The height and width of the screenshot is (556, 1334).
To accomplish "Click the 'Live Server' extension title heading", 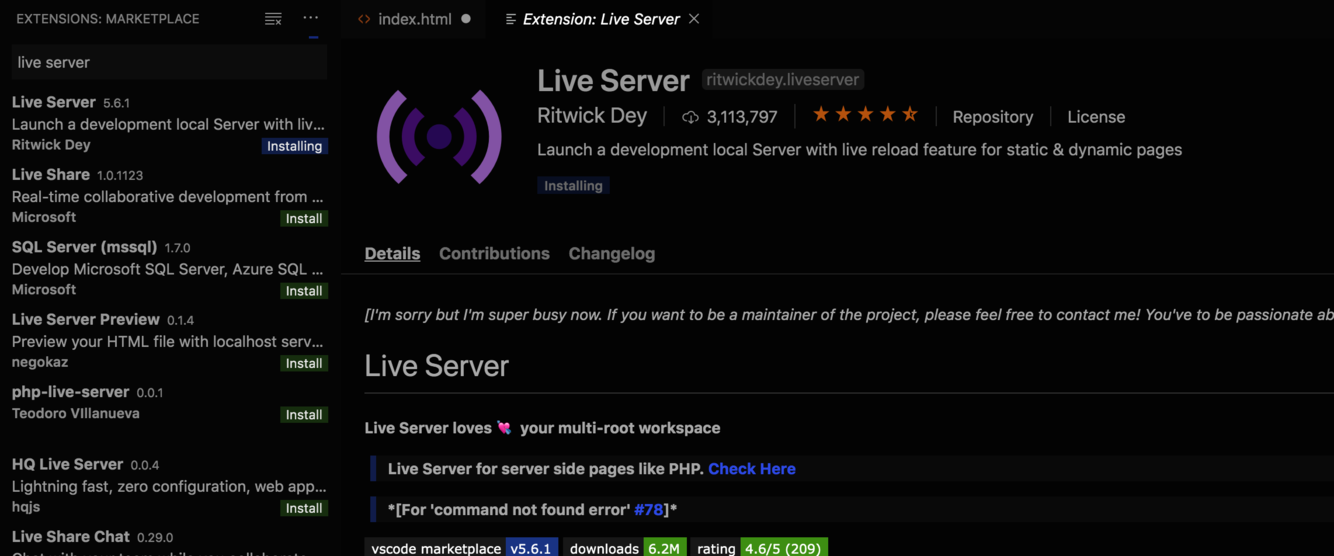I will 613,80.
